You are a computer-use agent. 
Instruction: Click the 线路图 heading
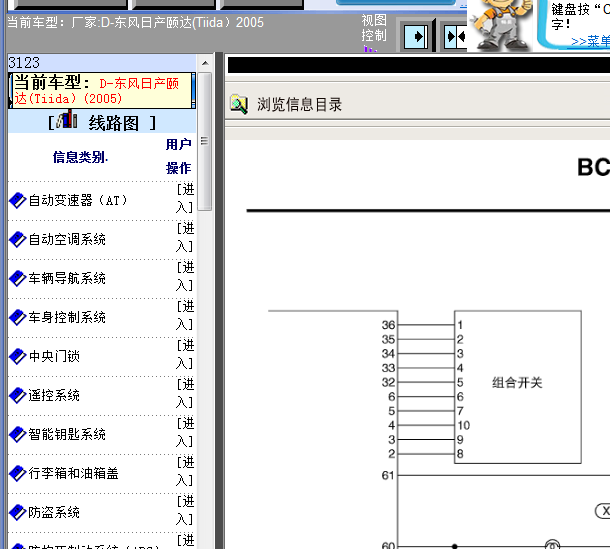tap(113, 123)
